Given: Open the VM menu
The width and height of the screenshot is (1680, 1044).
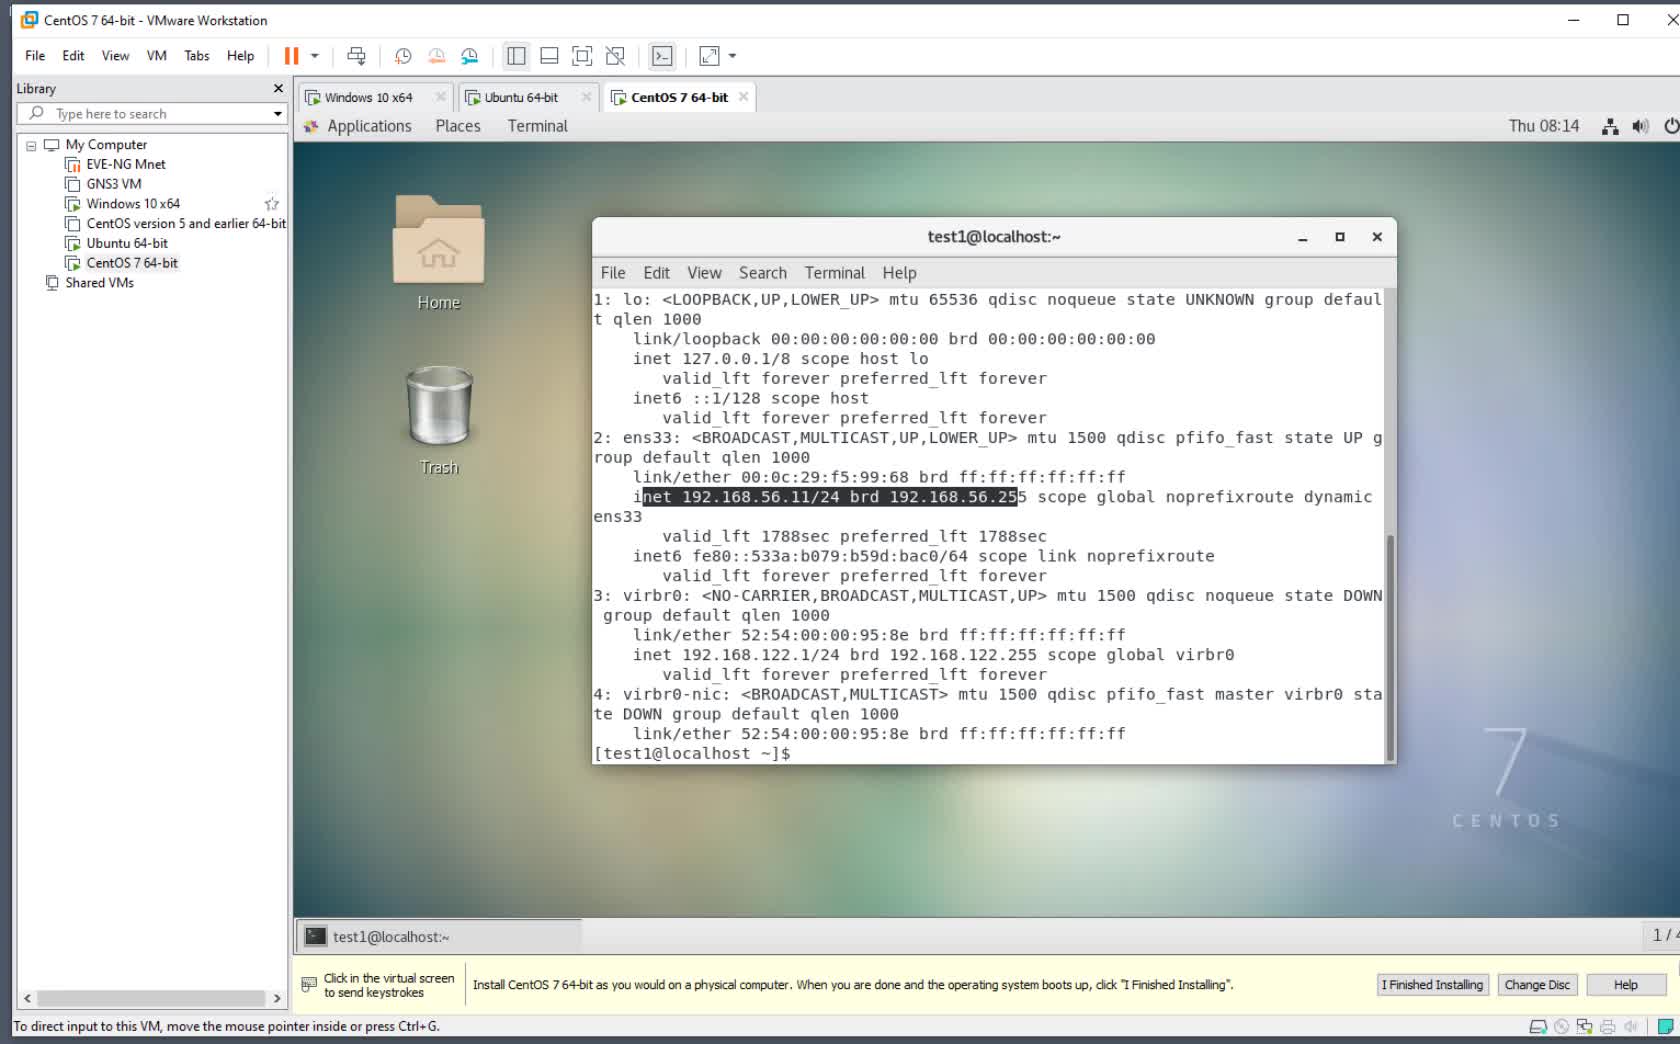Looking at the screenshot, I should click(156, 56).
